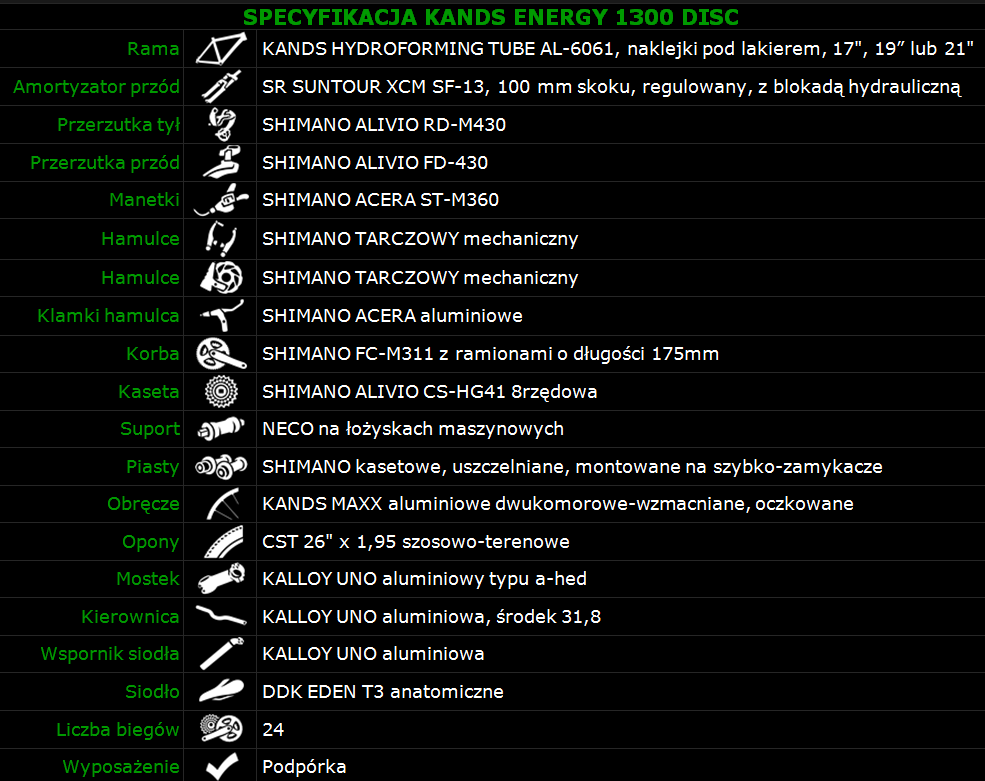The height and width of the screenshot is (781, 985).
Task: Click the Piasty label
Action: [x=153, y=467]
